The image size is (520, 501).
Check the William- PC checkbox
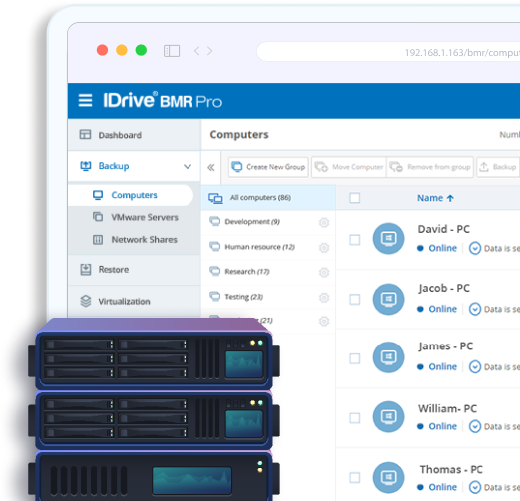point(355,418)
